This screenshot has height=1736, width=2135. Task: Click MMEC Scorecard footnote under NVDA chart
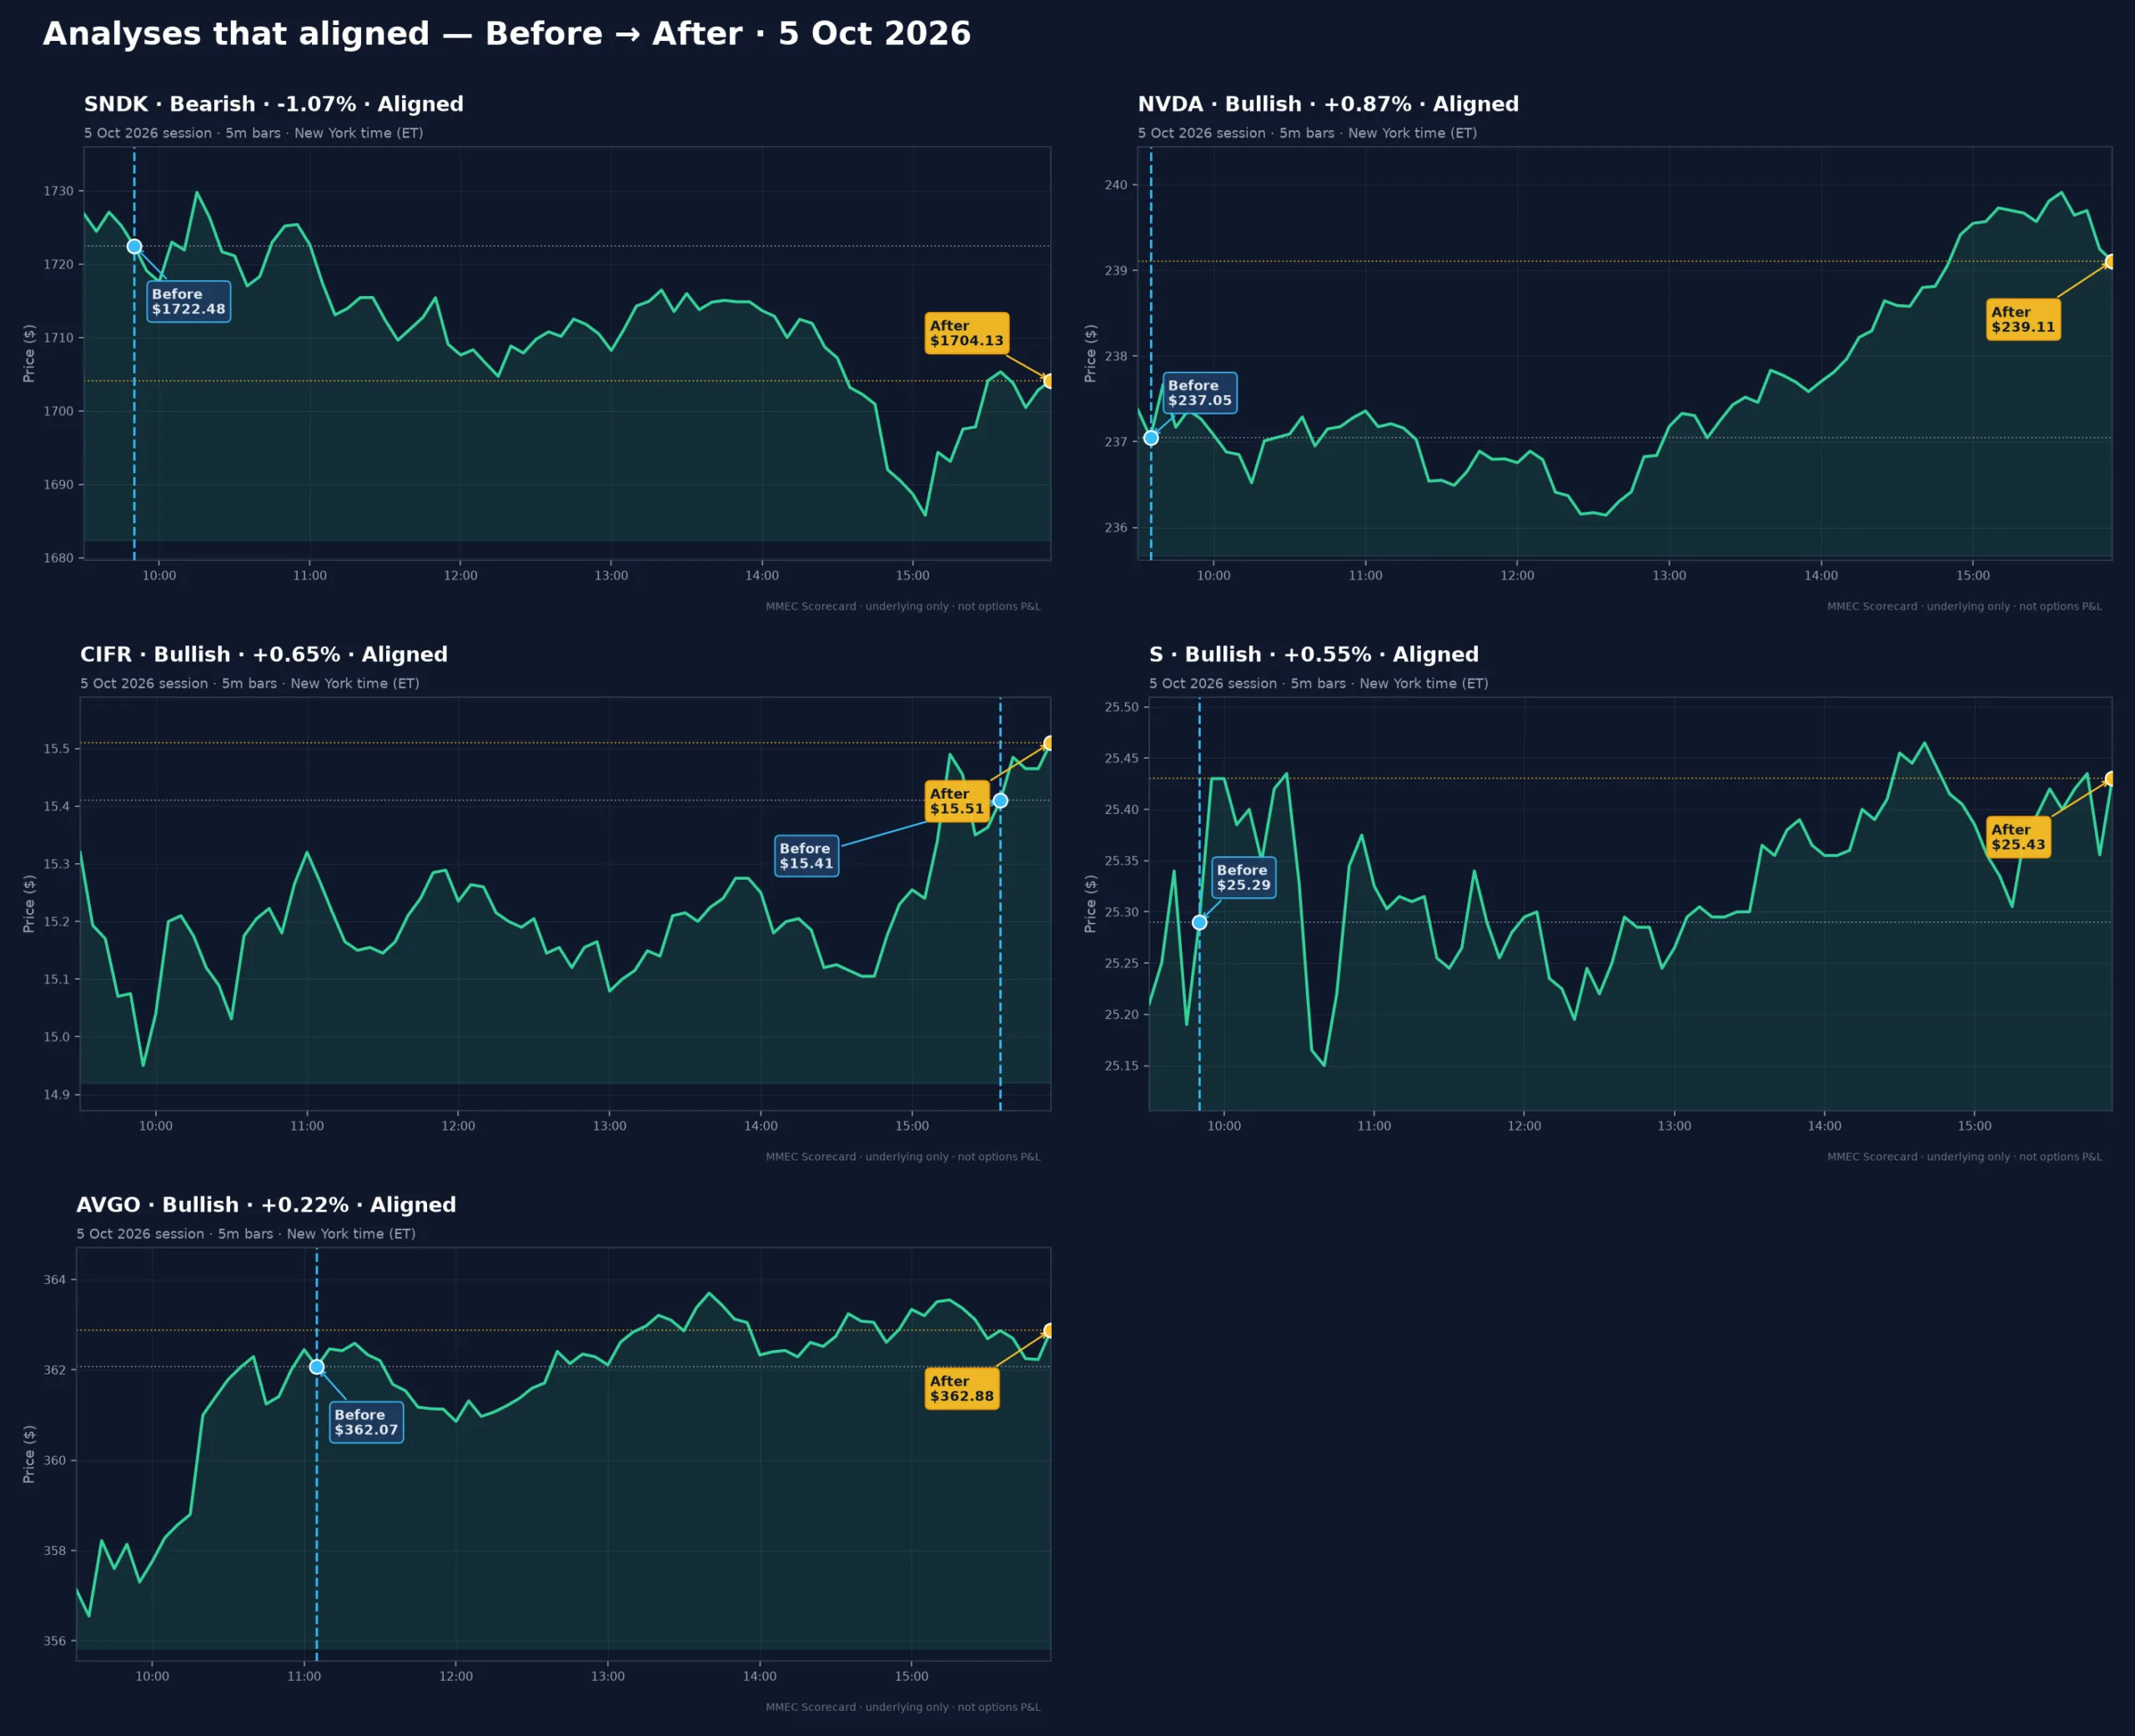click(1964, 606)
